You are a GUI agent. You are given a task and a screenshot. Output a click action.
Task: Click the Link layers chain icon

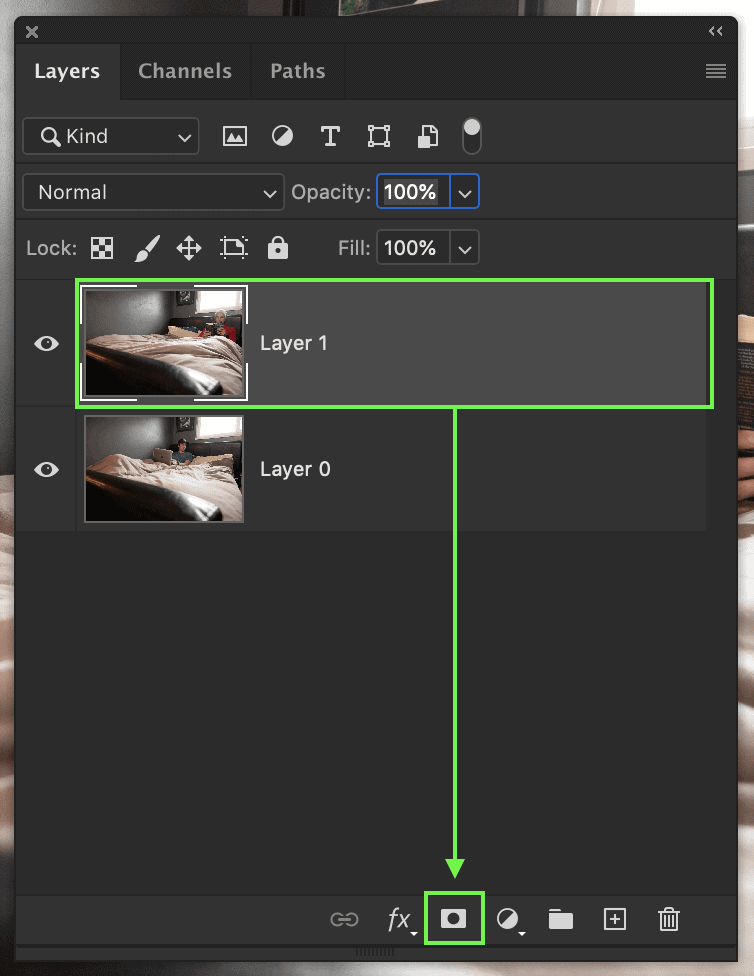(x=344, y=919)
